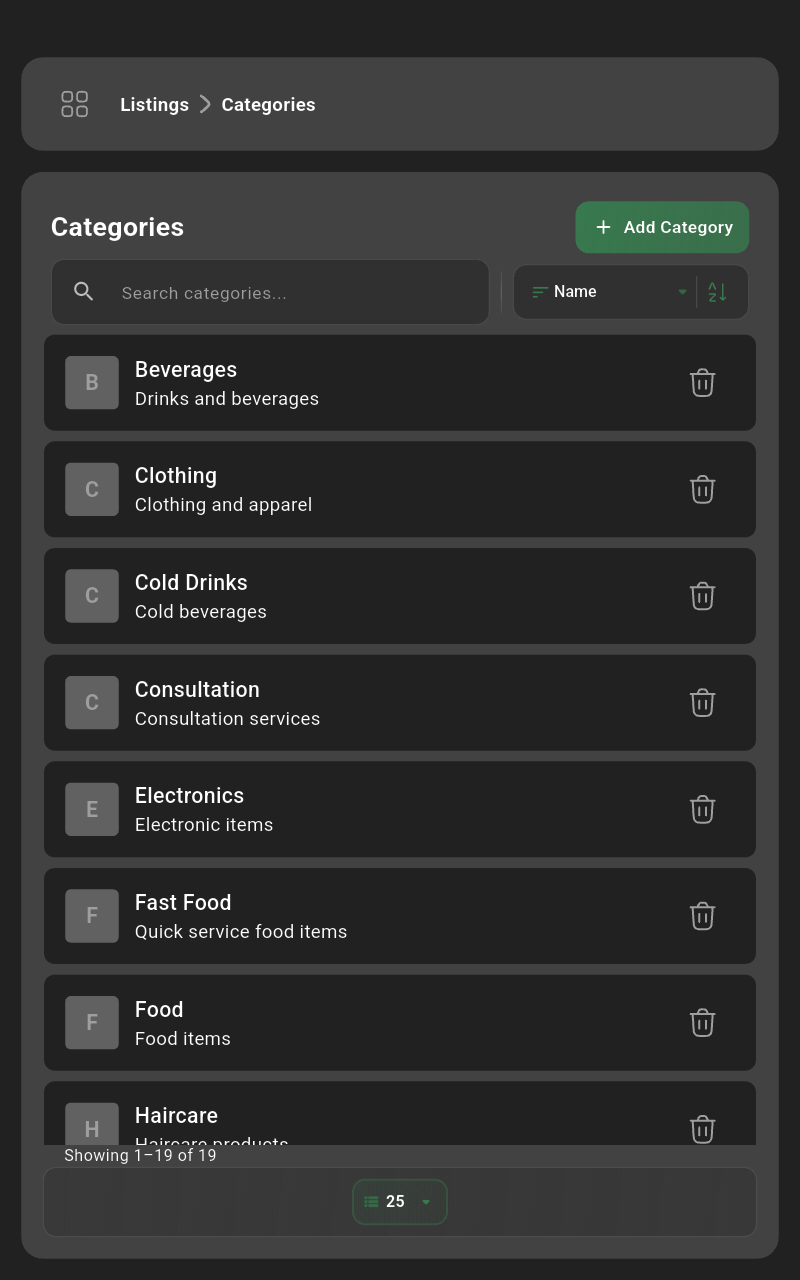Viewport: 800px width, 1280px height.
Task: Expand the page-size dropdown showing 25
Action: coord(399,1201)
